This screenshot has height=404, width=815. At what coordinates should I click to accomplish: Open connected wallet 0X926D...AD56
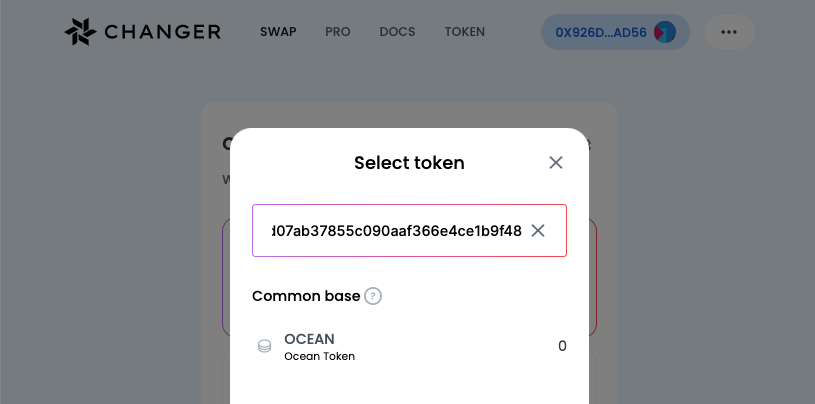[615, 32]
